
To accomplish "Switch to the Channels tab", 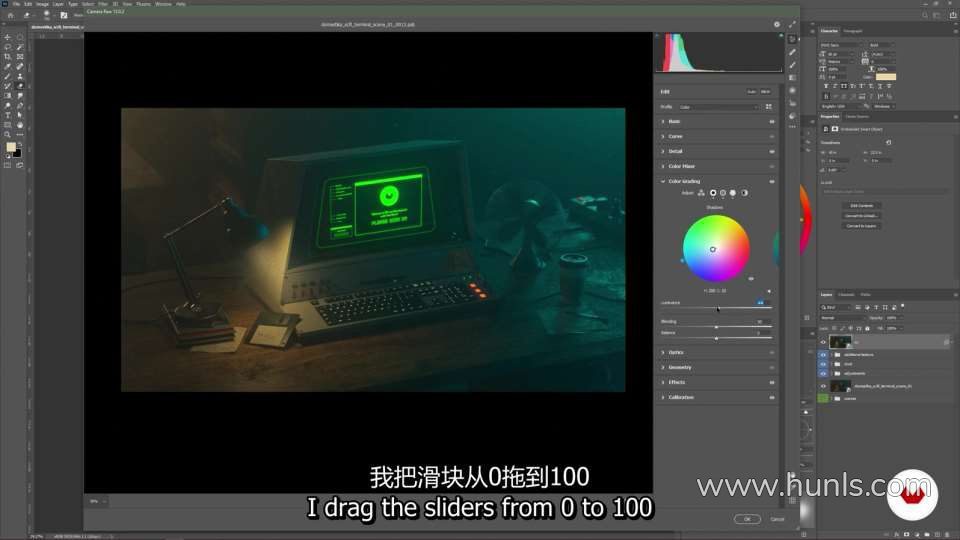I will [846, 294].
